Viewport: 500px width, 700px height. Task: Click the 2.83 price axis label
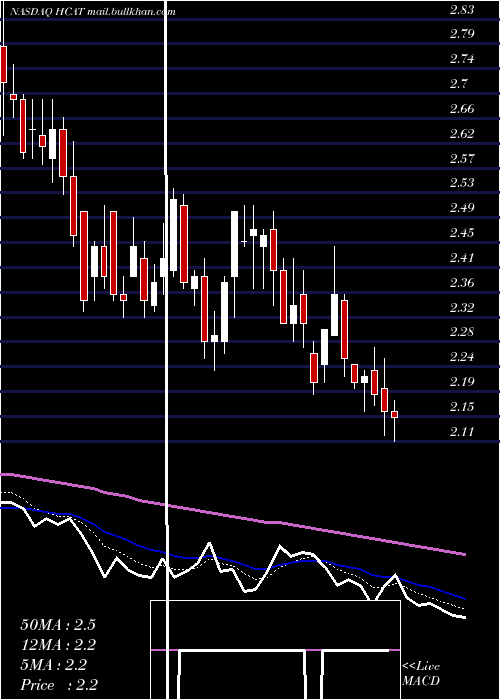(461, 10)
